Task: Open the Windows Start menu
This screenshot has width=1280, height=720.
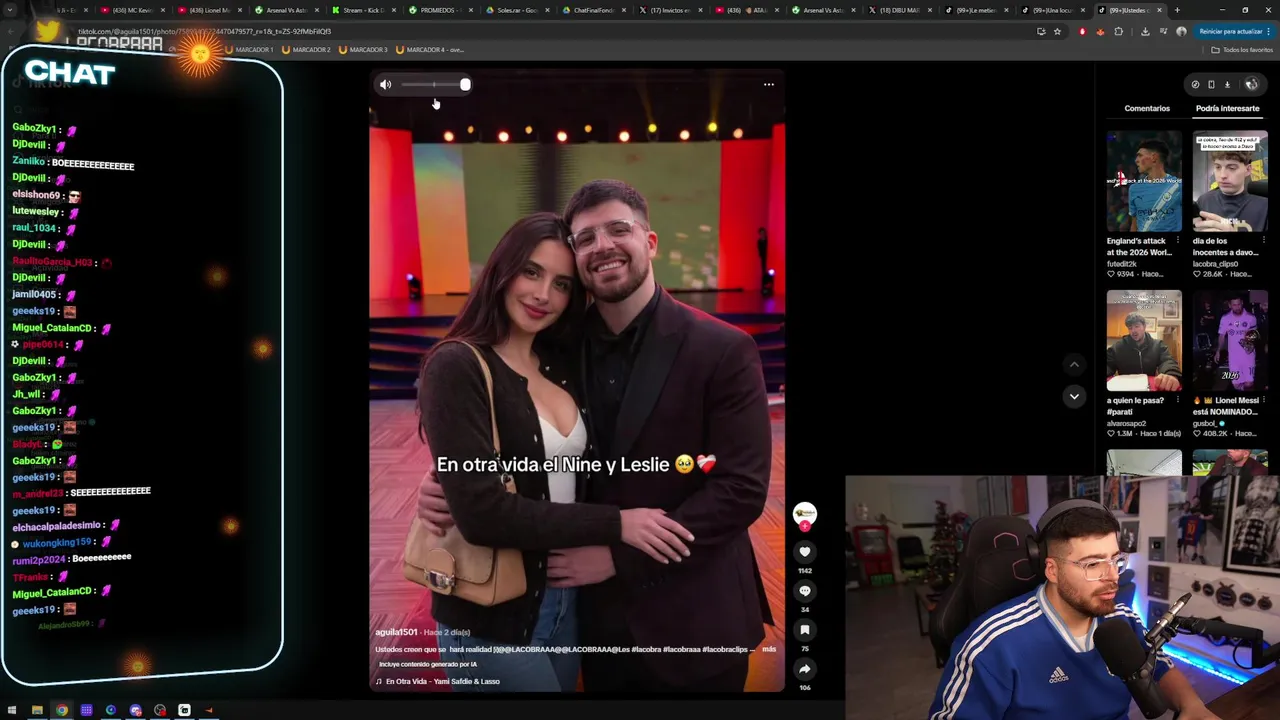Action: click(12, 710)
